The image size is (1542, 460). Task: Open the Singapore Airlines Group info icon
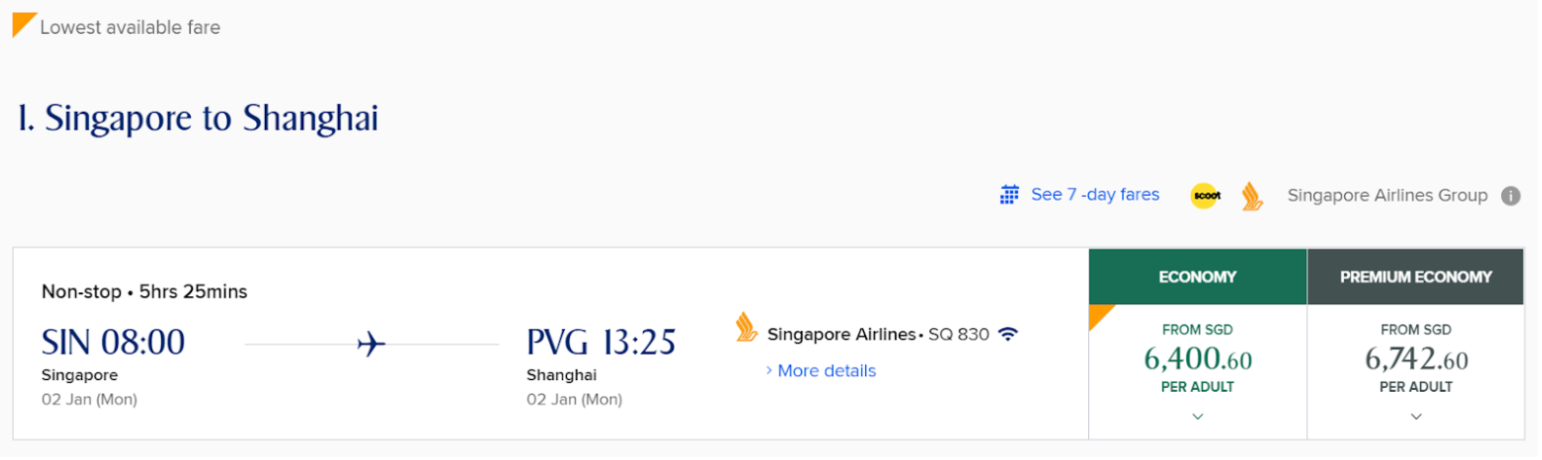pos(1510,196)
